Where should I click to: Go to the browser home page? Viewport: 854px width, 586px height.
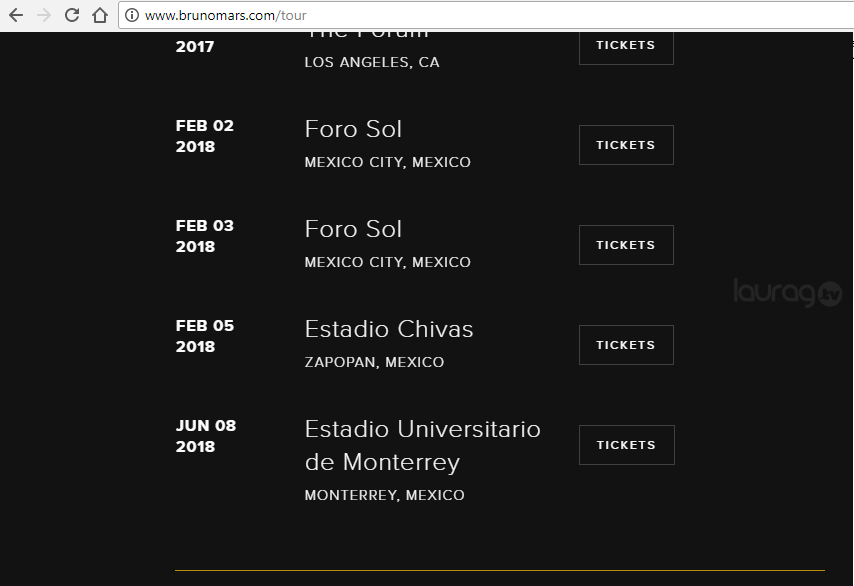[x=100, y=15]
